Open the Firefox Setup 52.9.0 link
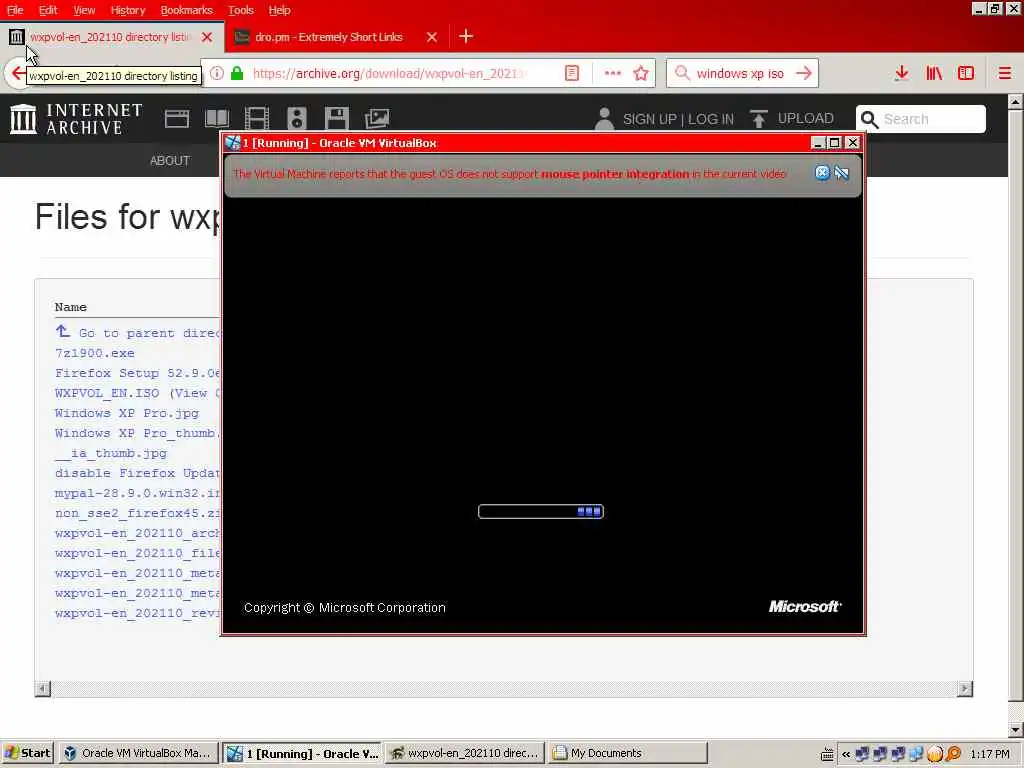This screenshot has width=1024, height=768. click(x=138, y=373)
